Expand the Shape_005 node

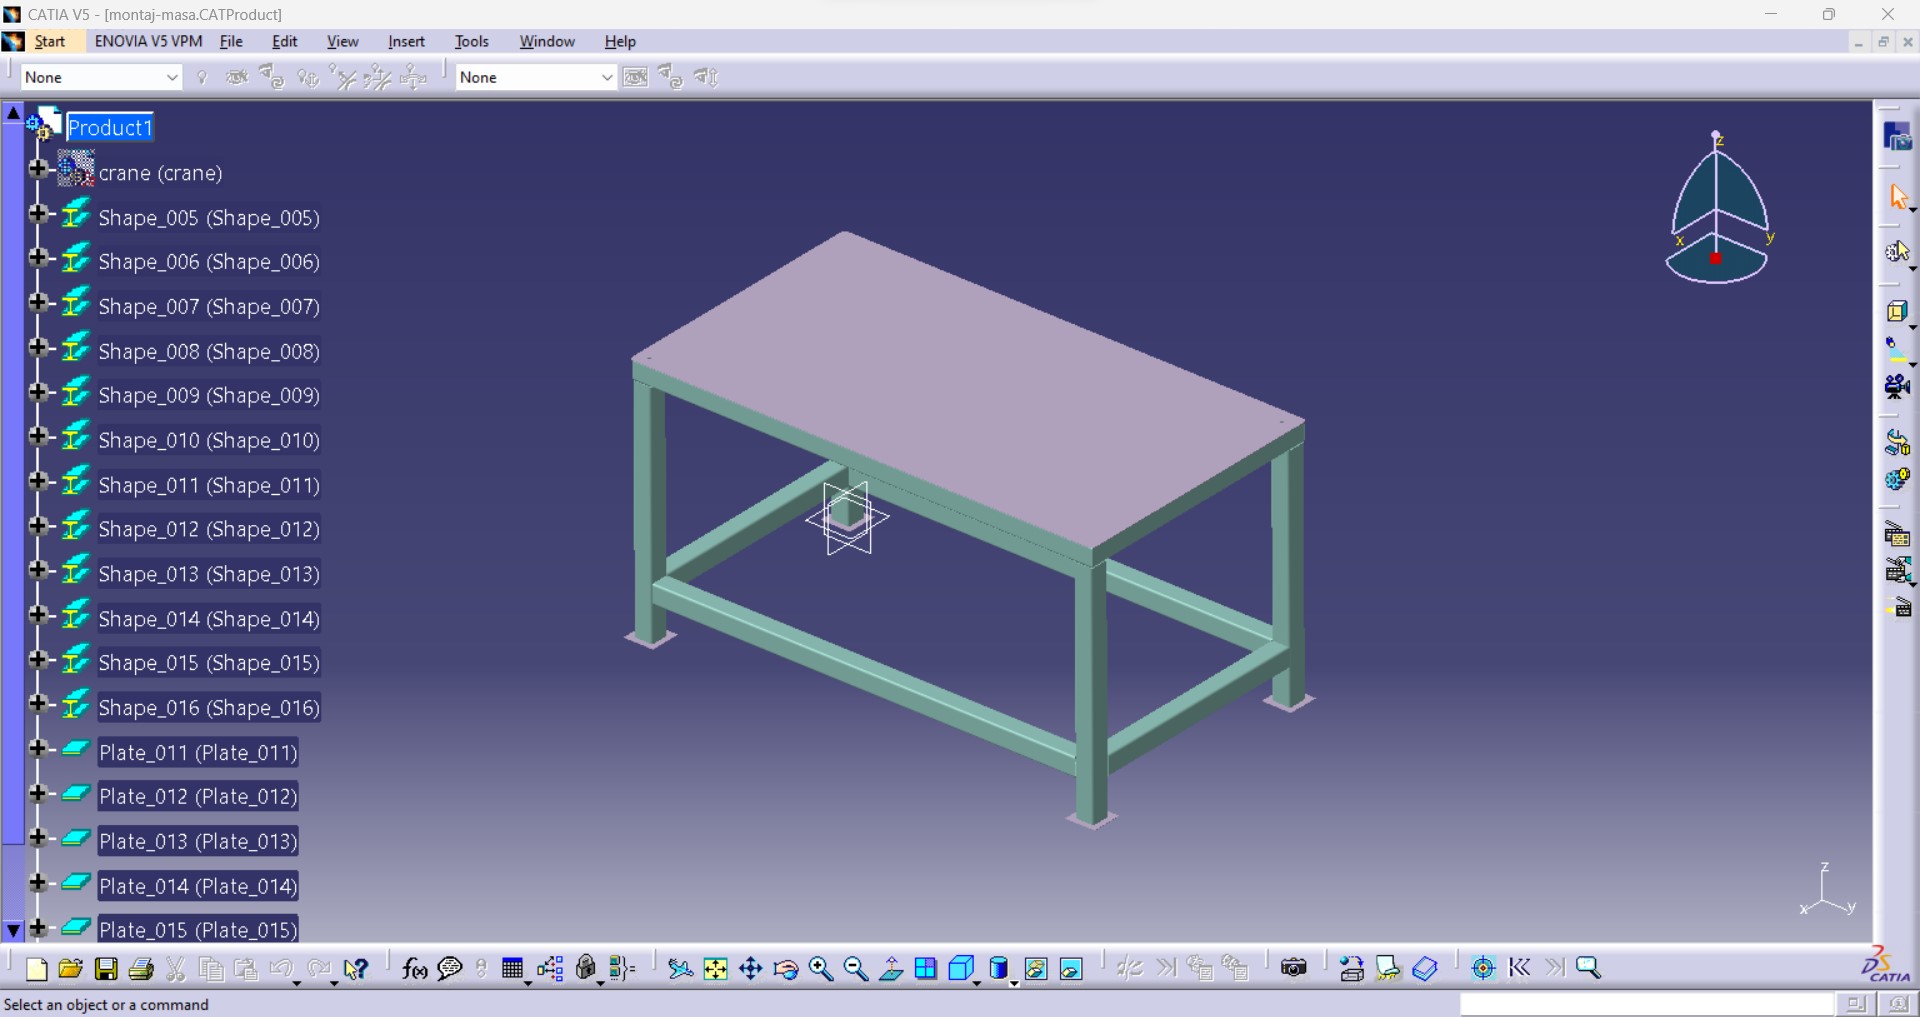point(38,213)
